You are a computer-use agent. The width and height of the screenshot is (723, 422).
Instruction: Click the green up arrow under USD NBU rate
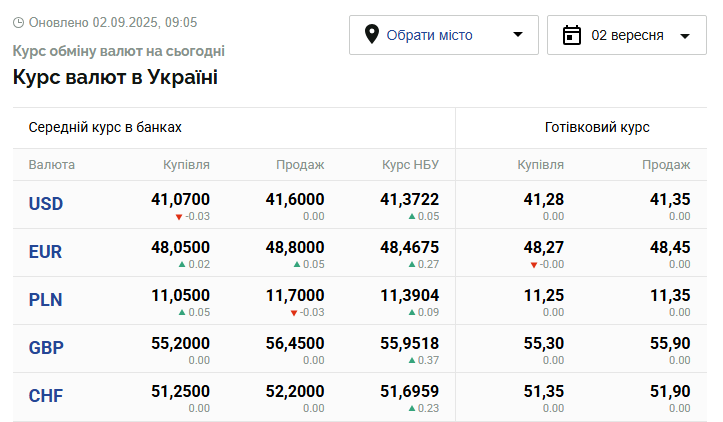412,216
